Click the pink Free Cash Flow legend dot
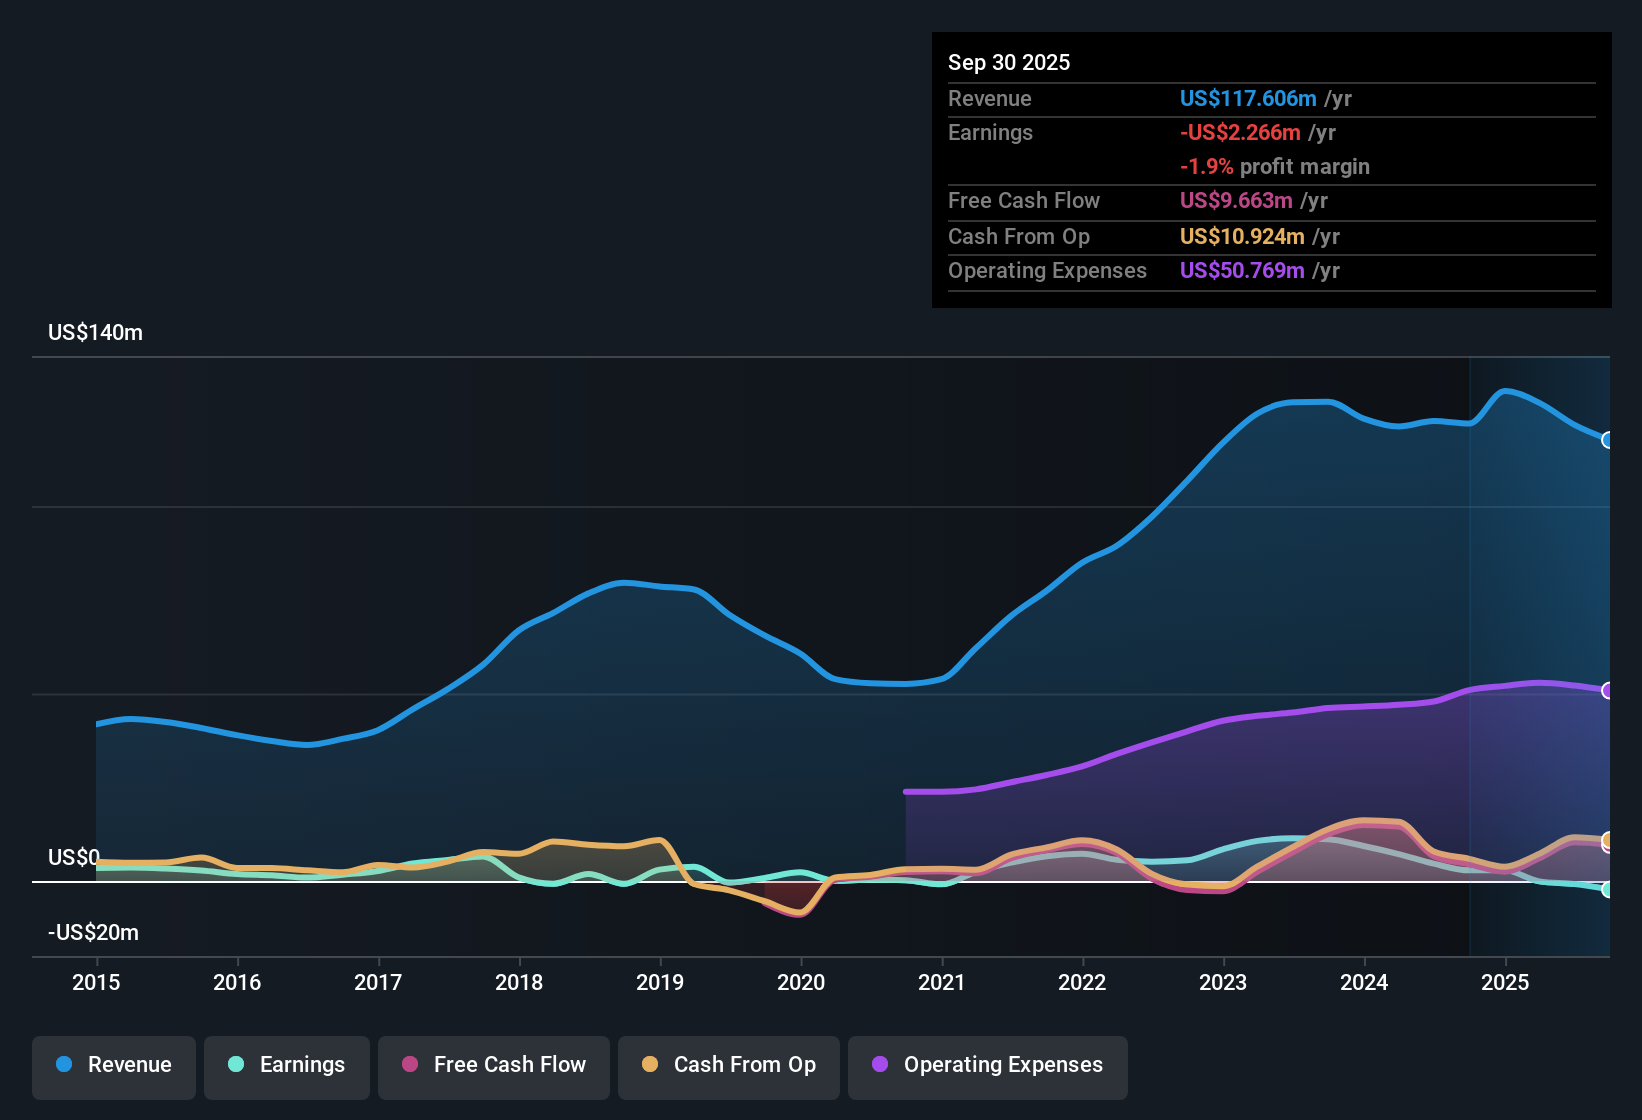Screen dimensions: 1642x1120 coord(410,1065)
